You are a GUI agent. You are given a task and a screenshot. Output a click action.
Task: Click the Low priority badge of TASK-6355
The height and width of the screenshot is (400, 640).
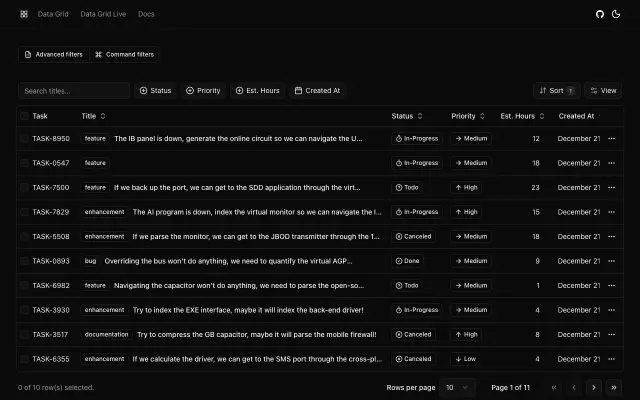(466, 359)
